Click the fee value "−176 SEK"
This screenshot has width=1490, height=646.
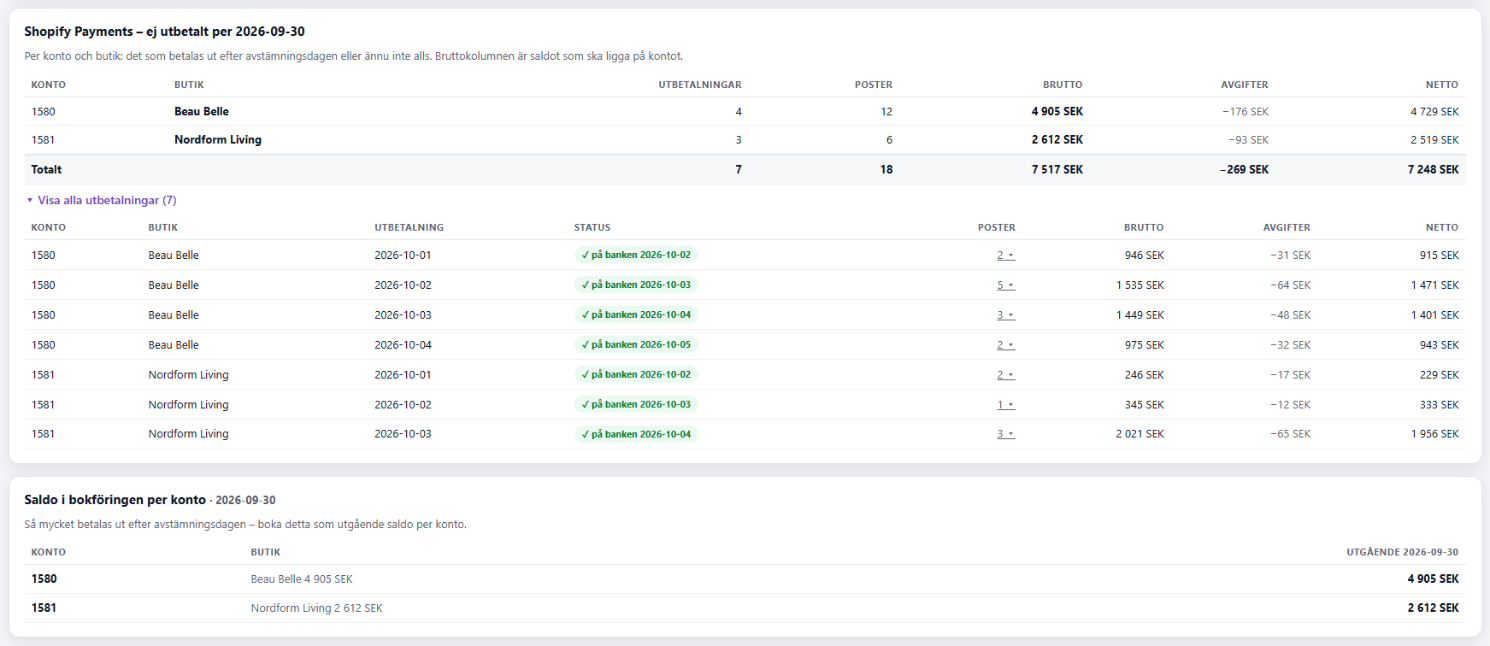pos(1245,112)
